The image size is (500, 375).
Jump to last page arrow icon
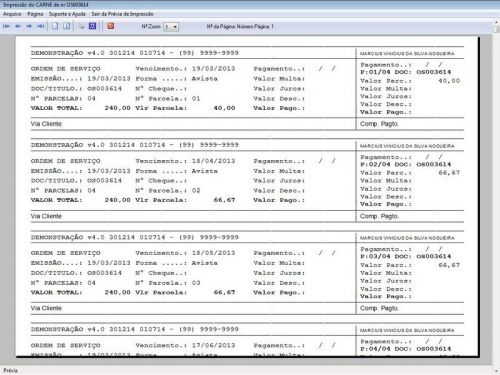(40, 26)
